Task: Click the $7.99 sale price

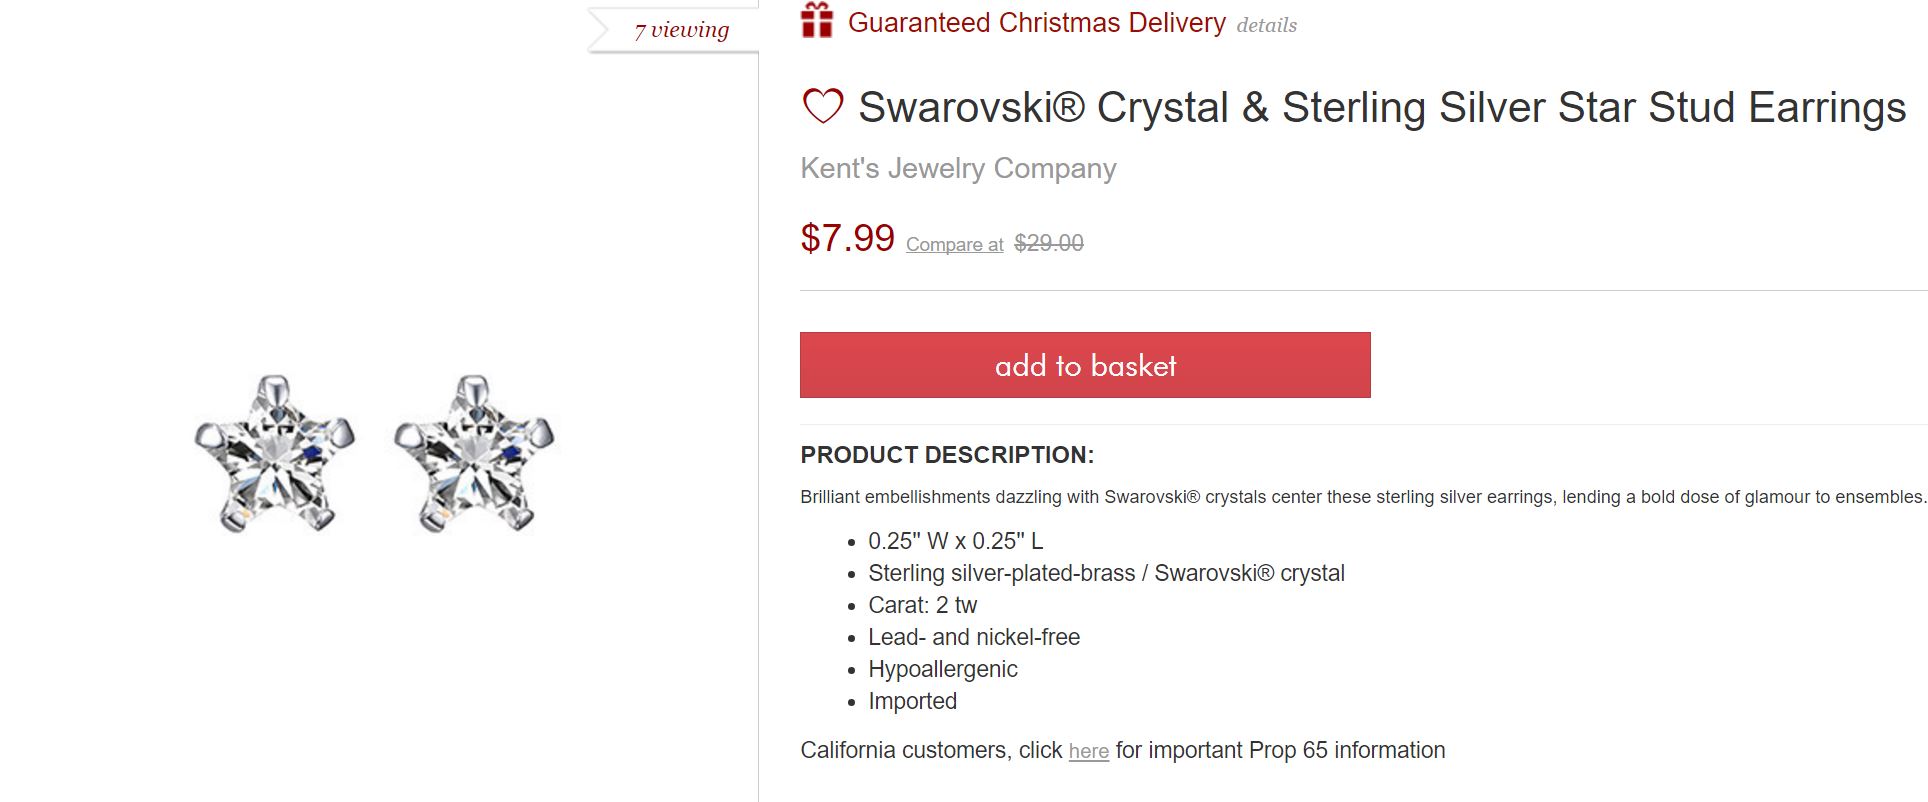Action: coord(847,238)
